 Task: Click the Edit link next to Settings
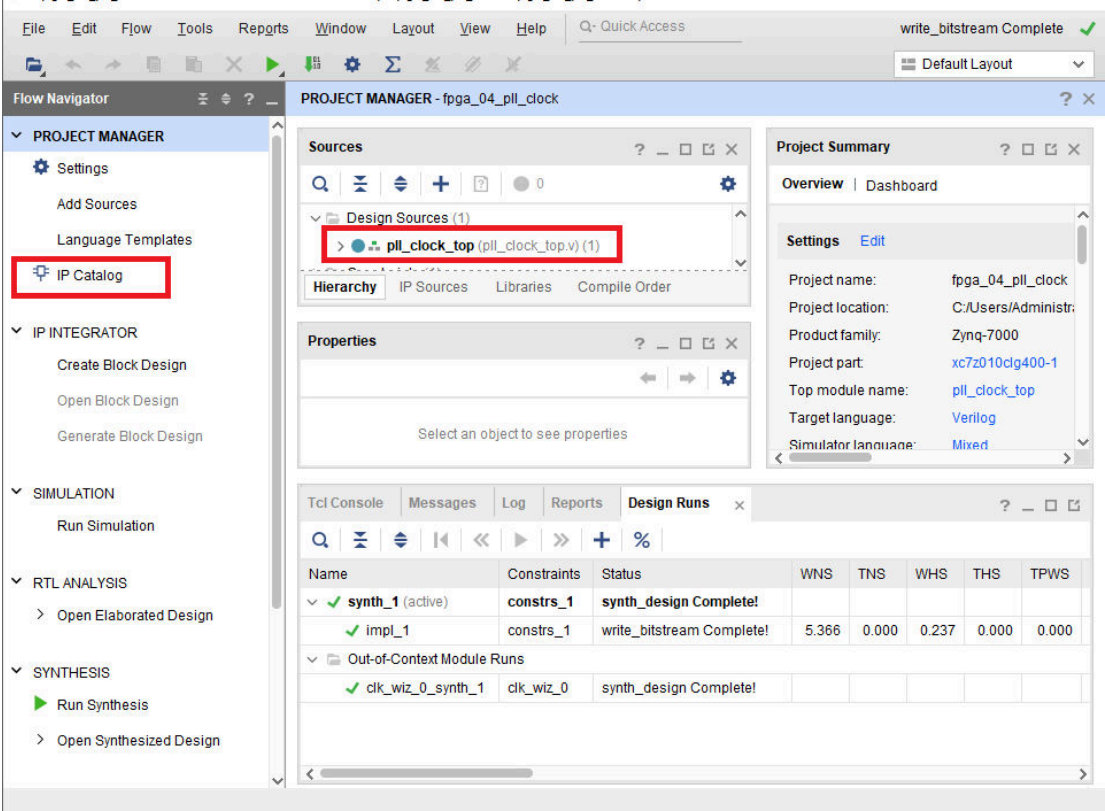click(x=872, y=241)
